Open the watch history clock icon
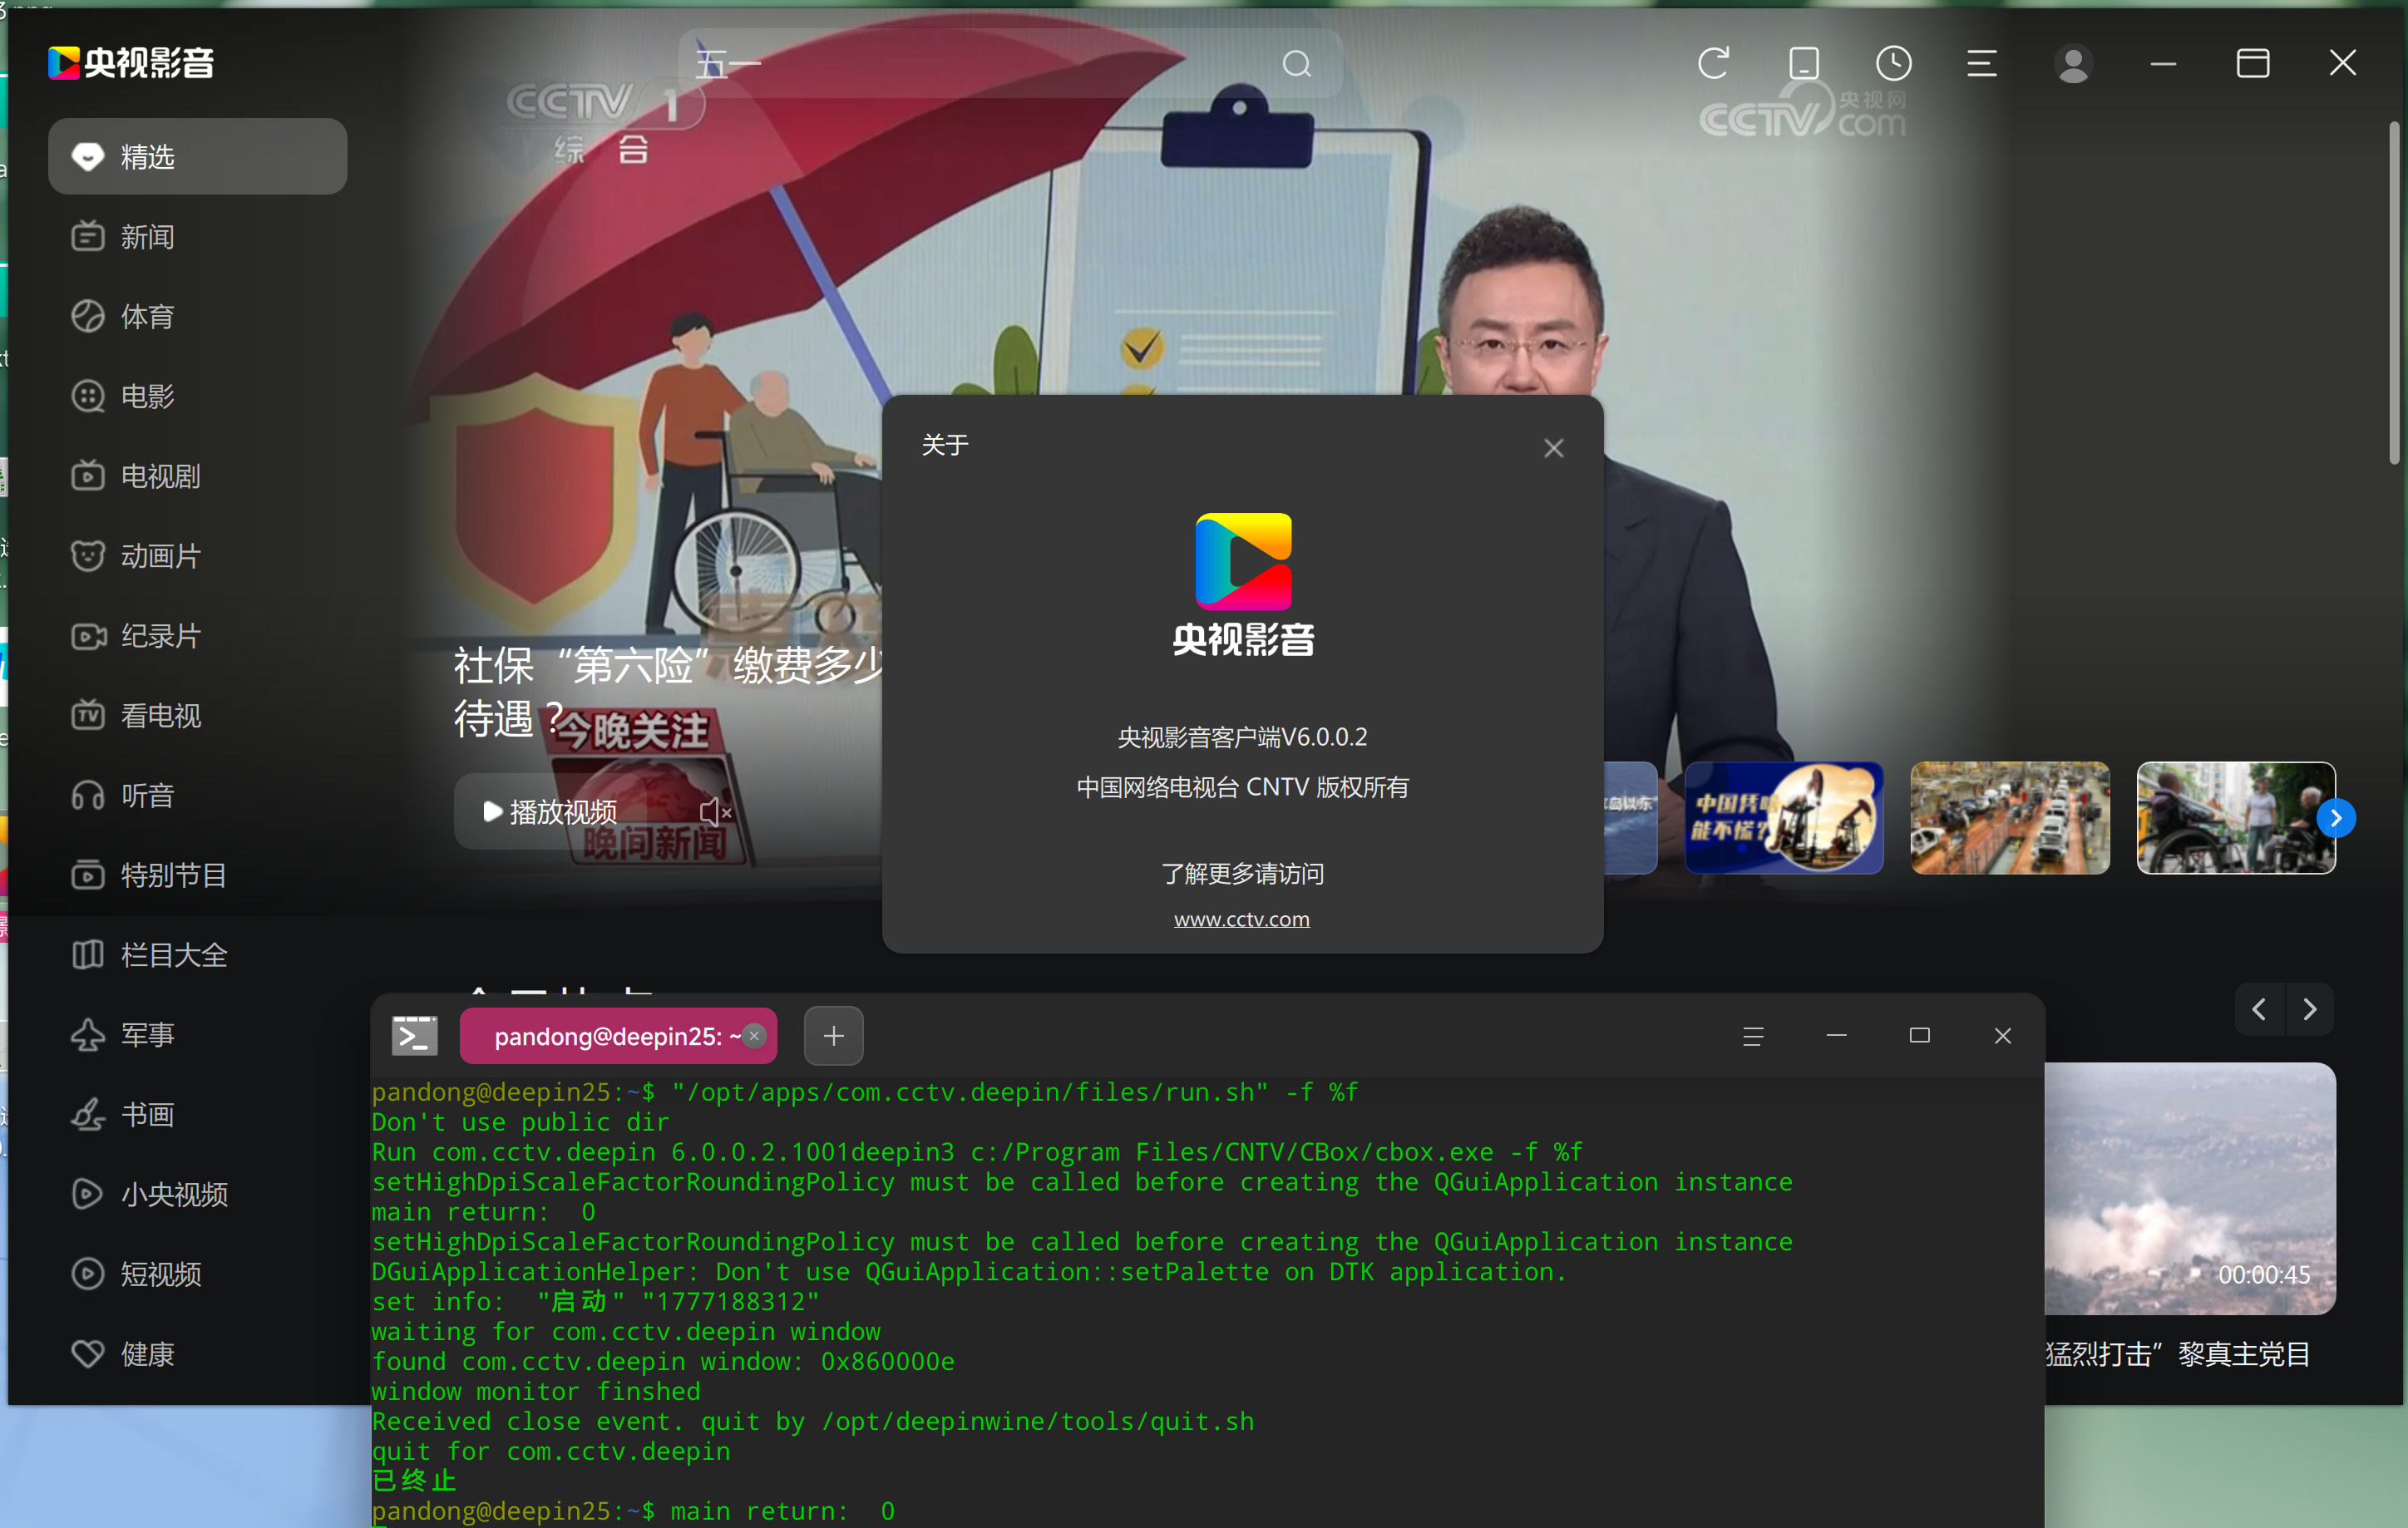Screen dimensions: 2408x1528 (1893, 63)
